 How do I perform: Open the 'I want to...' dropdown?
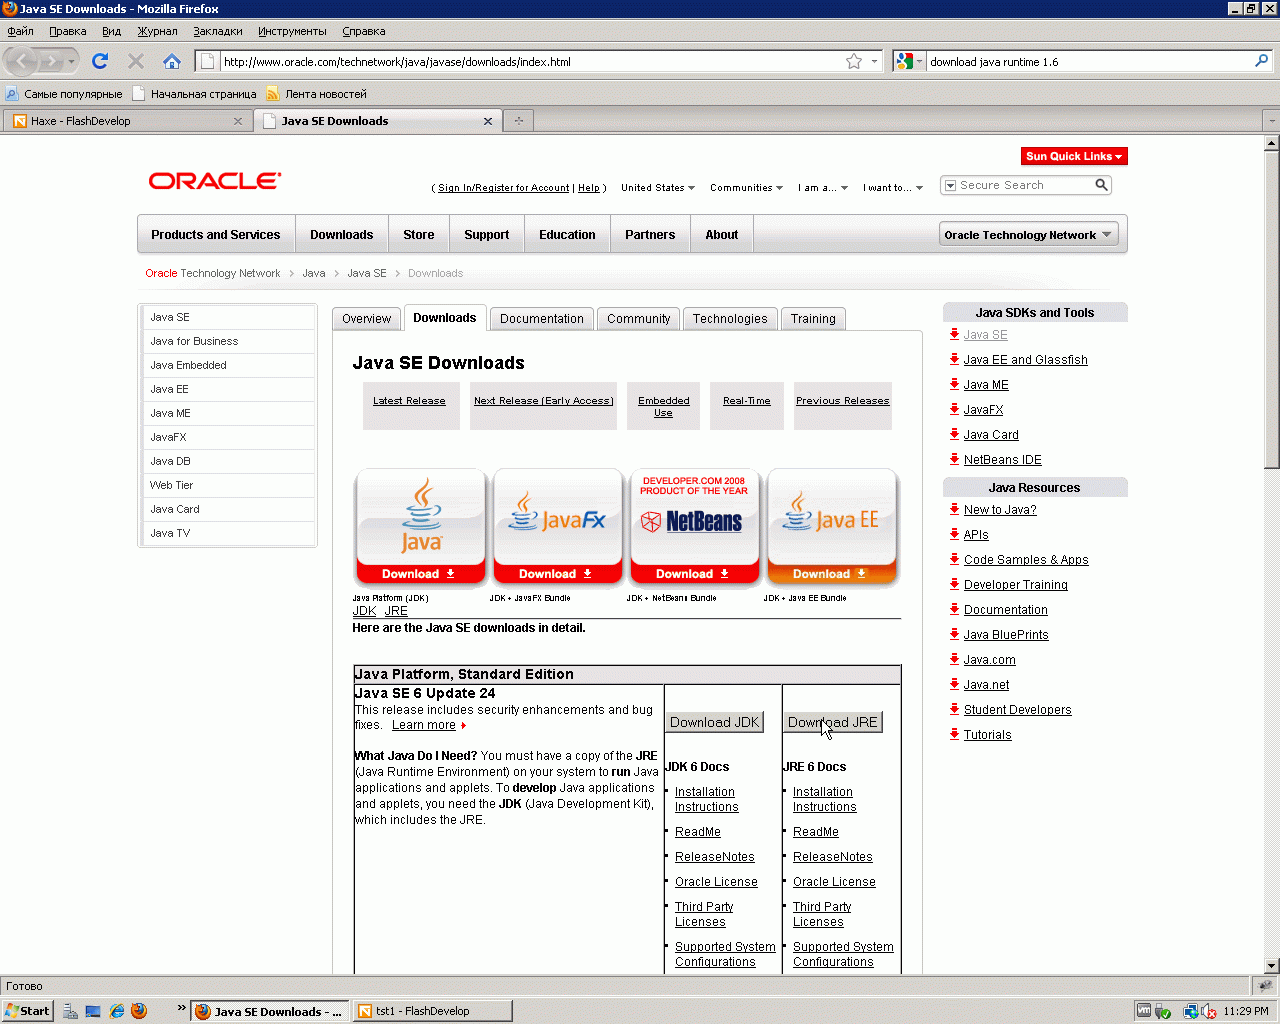pyautogui.click(x=892, y=188)
